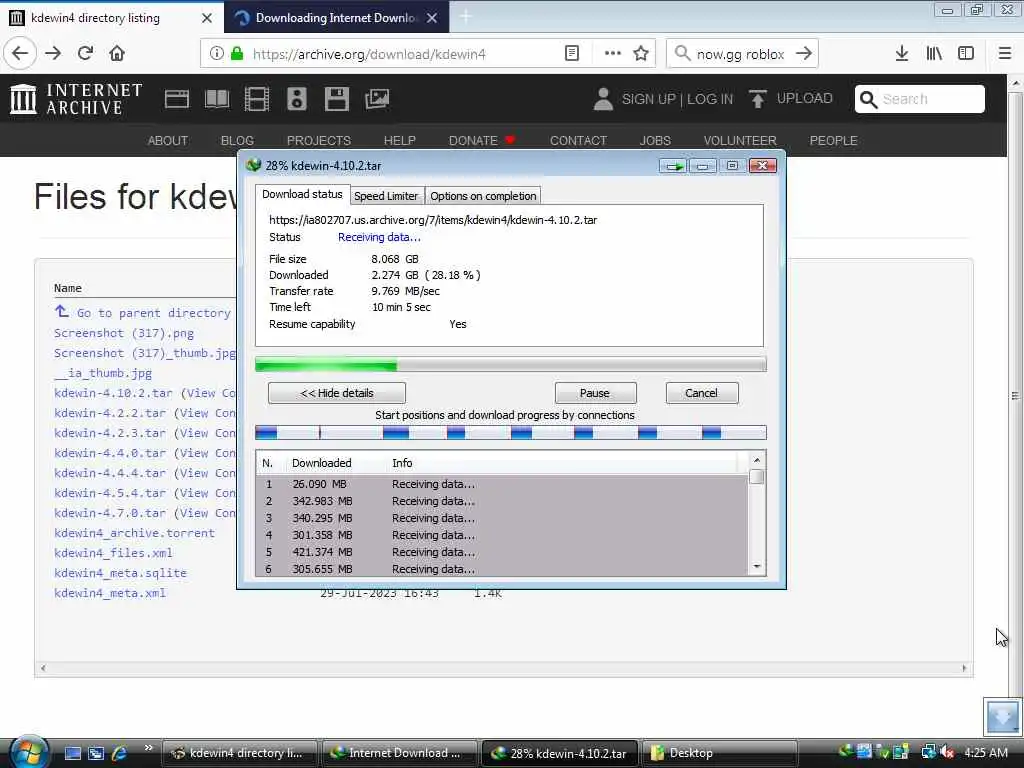The height and width of the screenshot is (768, 1024).
Task: Open the Web section icon on Internet Archive
Action: 176,99
